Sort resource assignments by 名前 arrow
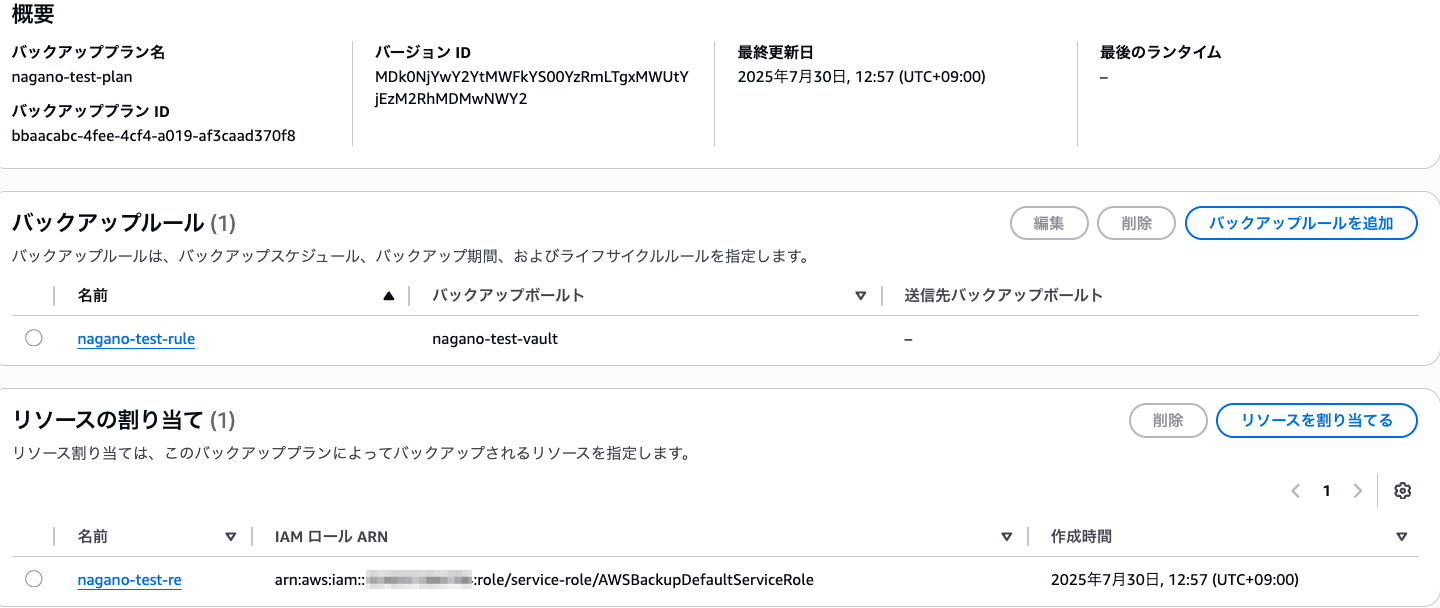The height and width of the screenshot is (608, 1440). (231, 537)
